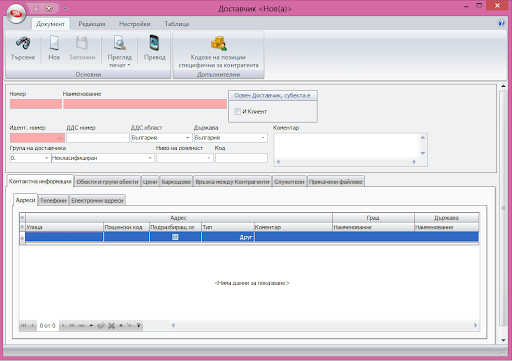This screenshot has width=512, height=361.
Task: Click the Код input field
Action: click(241, 158)
